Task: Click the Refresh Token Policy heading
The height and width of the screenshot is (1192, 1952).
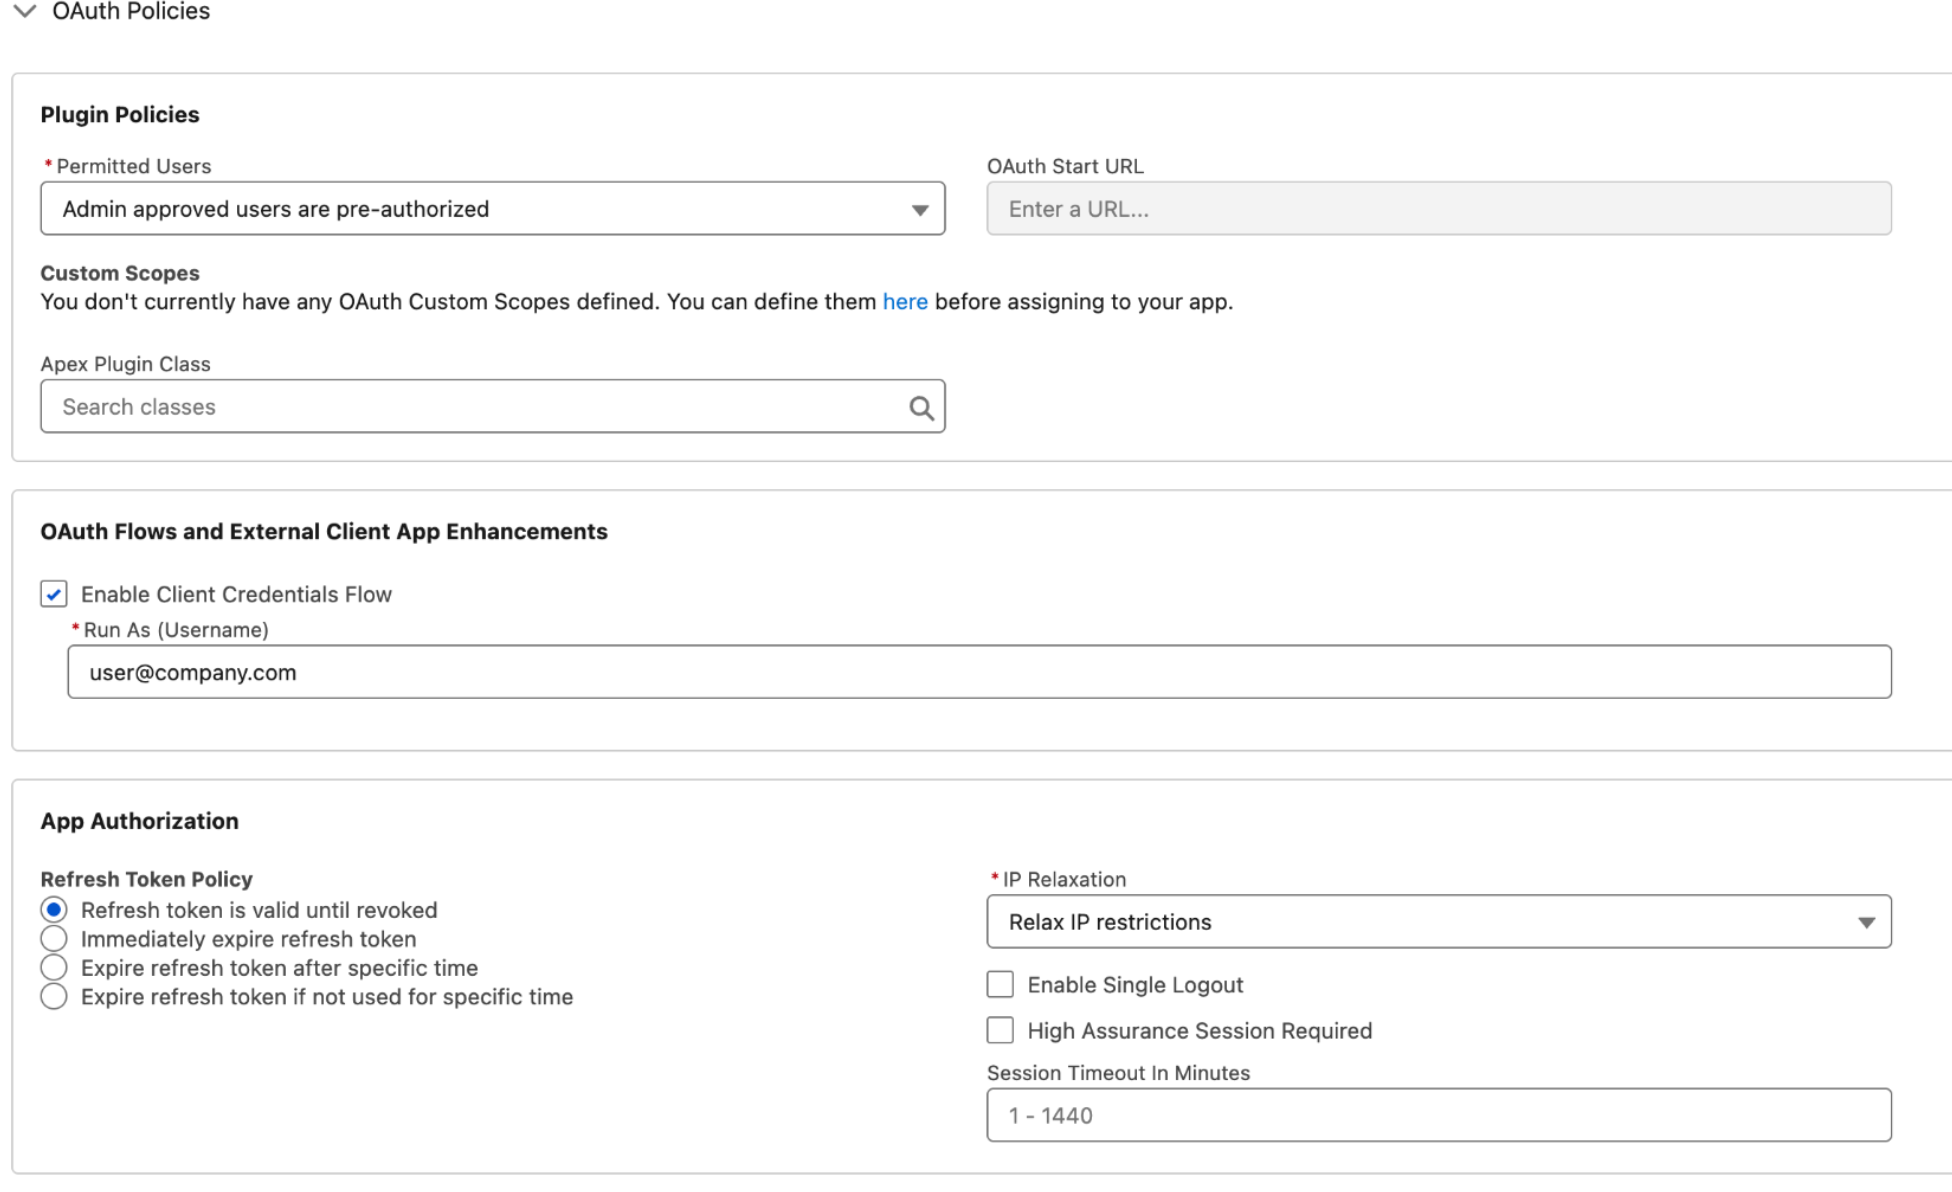Action: pos(146,879)
